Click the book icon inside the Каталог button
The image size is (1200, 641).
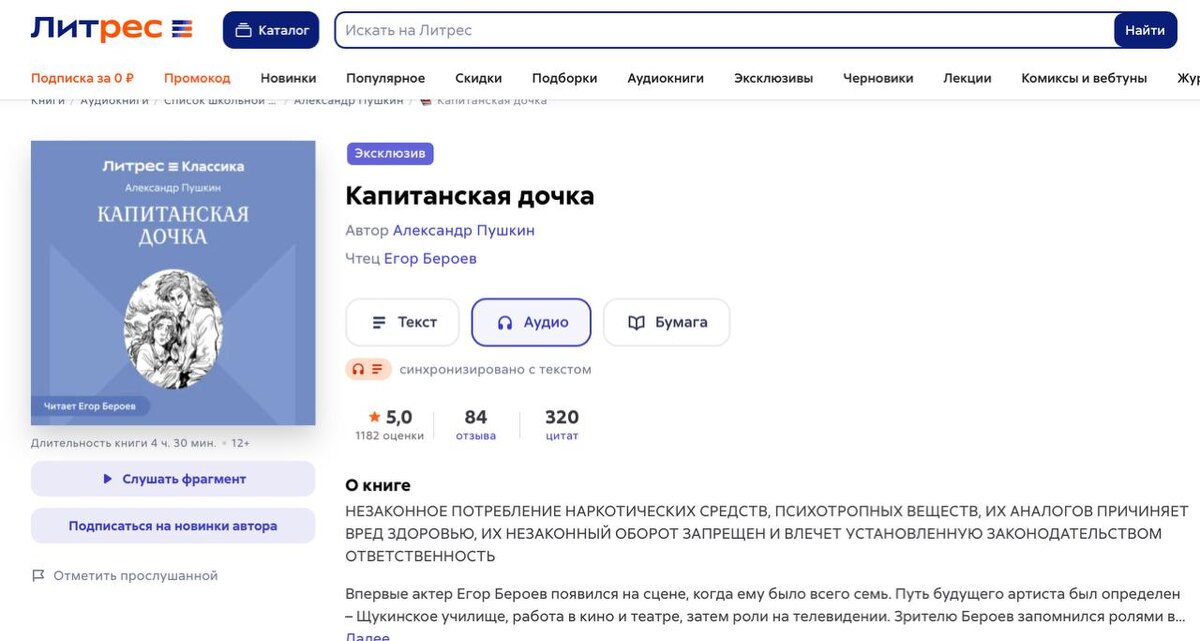coord(243,29)
